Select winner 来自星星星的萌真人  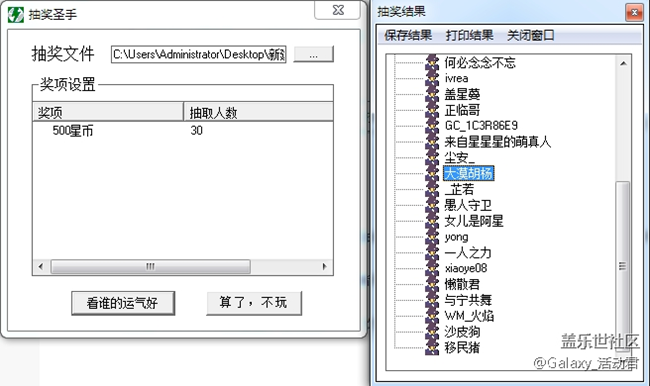(497, 142)
